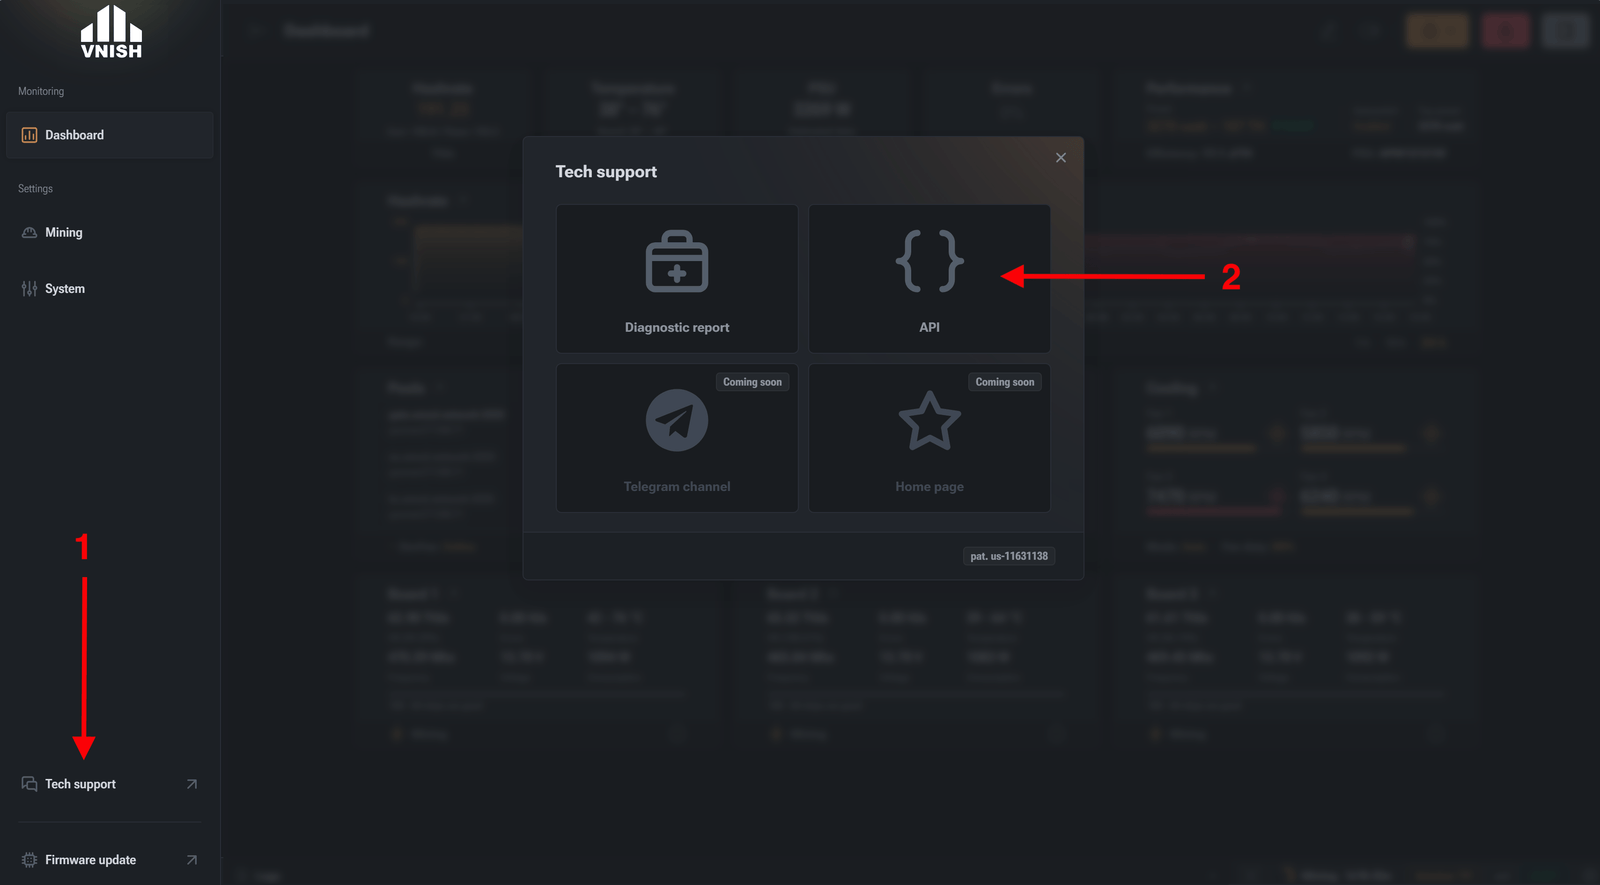
Task: Click the Home page star icon
Action: [929, 421]
